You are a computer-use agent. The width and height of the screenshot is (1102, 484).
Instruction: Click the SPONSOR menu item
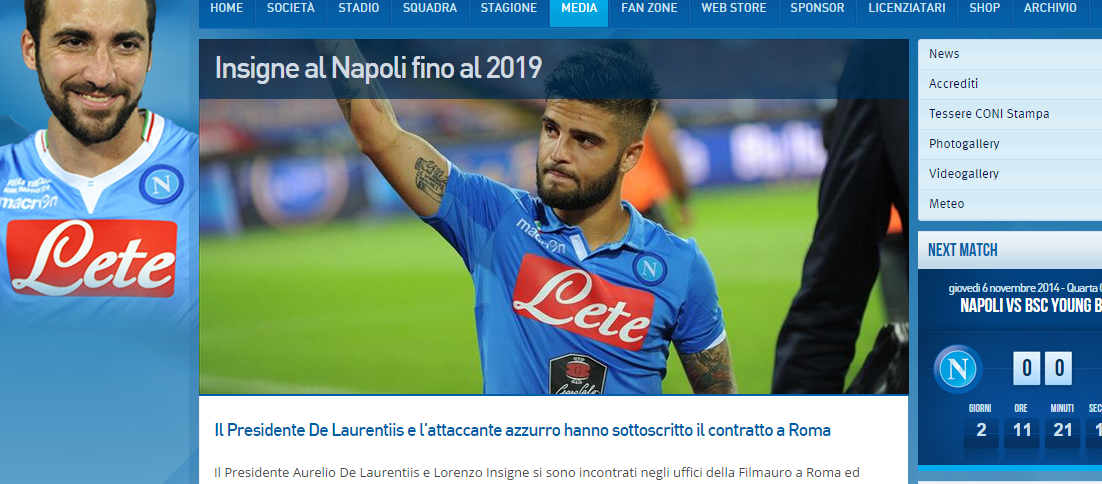click(817, 9)
